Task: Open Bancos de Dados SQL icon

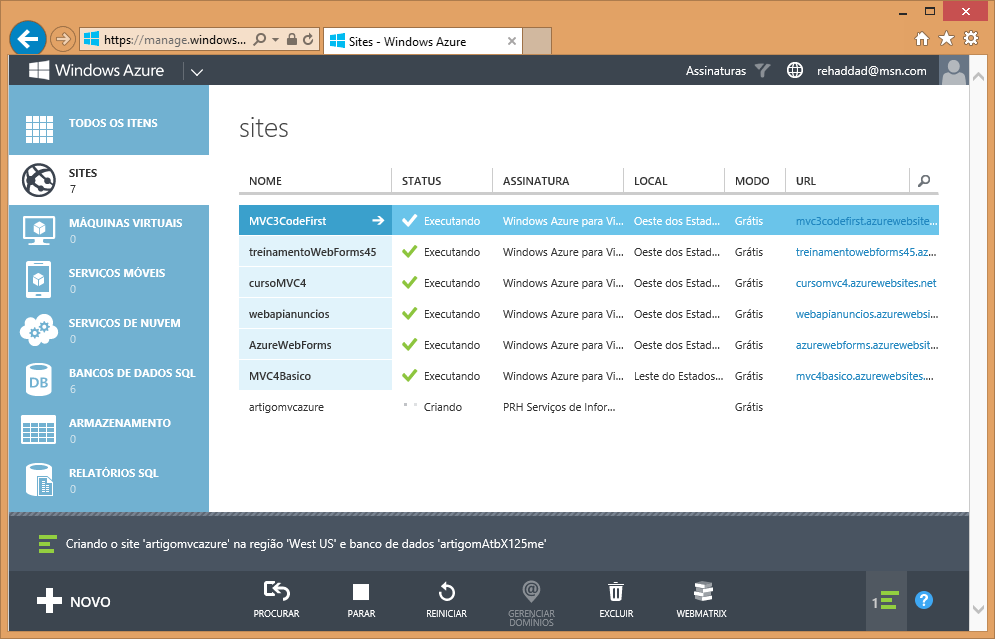Action: (x=39, y=379)
